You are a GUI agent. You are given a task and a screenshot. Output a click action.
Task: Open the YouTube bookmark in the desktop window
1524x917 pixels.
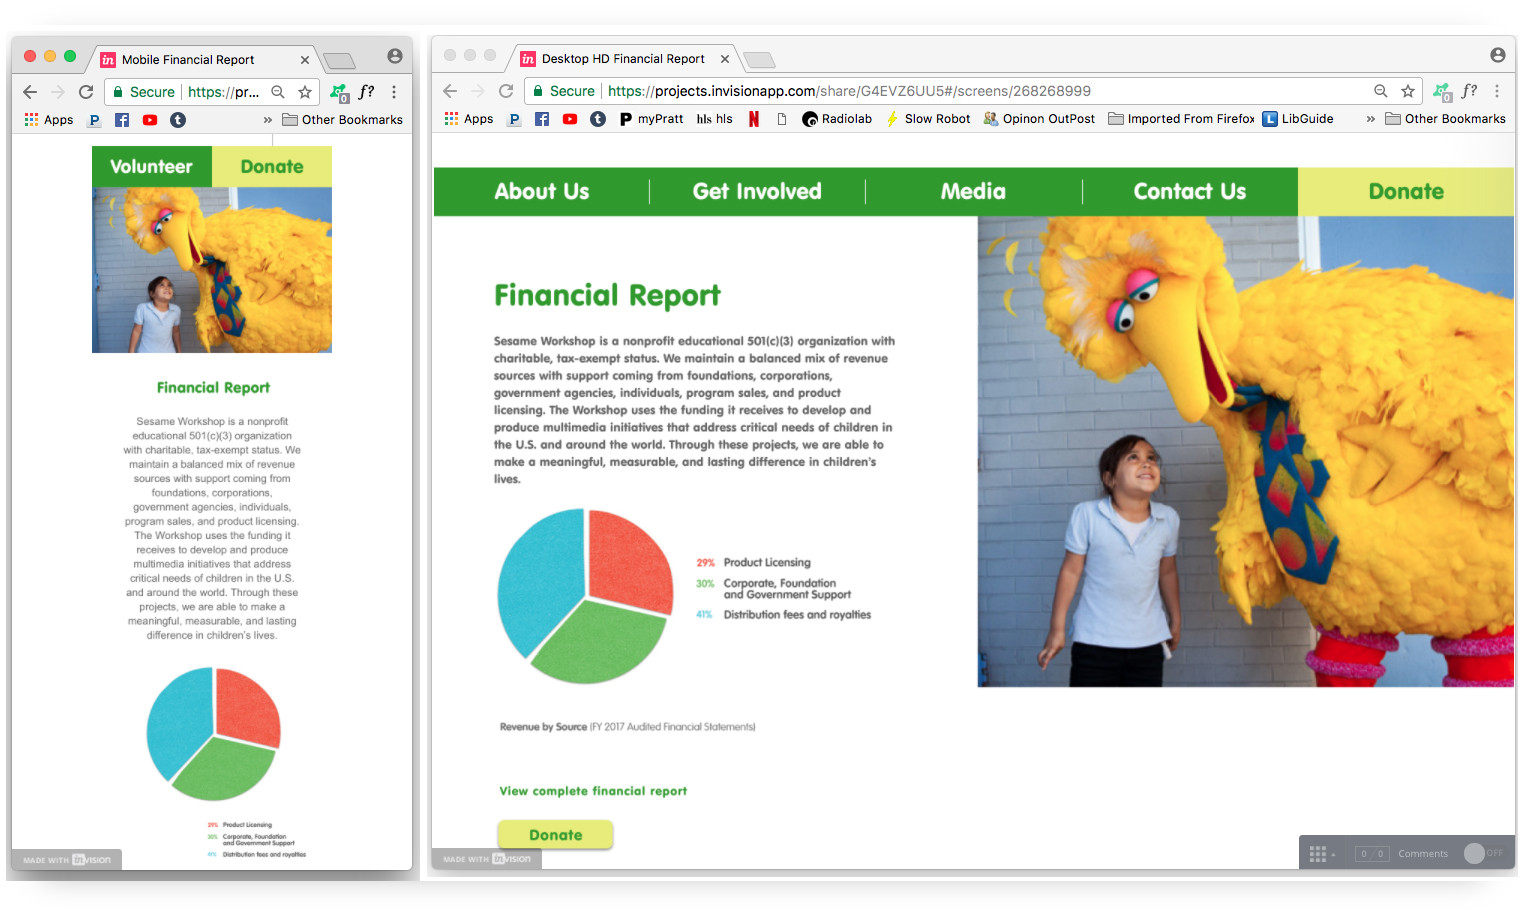pyautogui.click(x=570, y=119)
